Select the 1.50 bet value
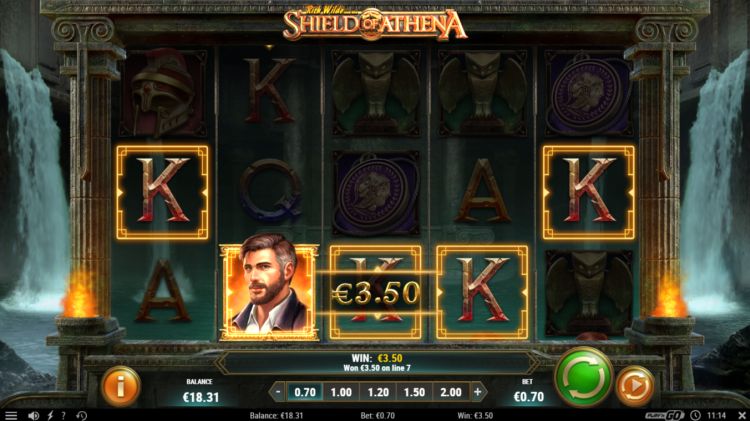Image resolution: width=750 pixels, height=421 pixels. [x=414, y=392]
